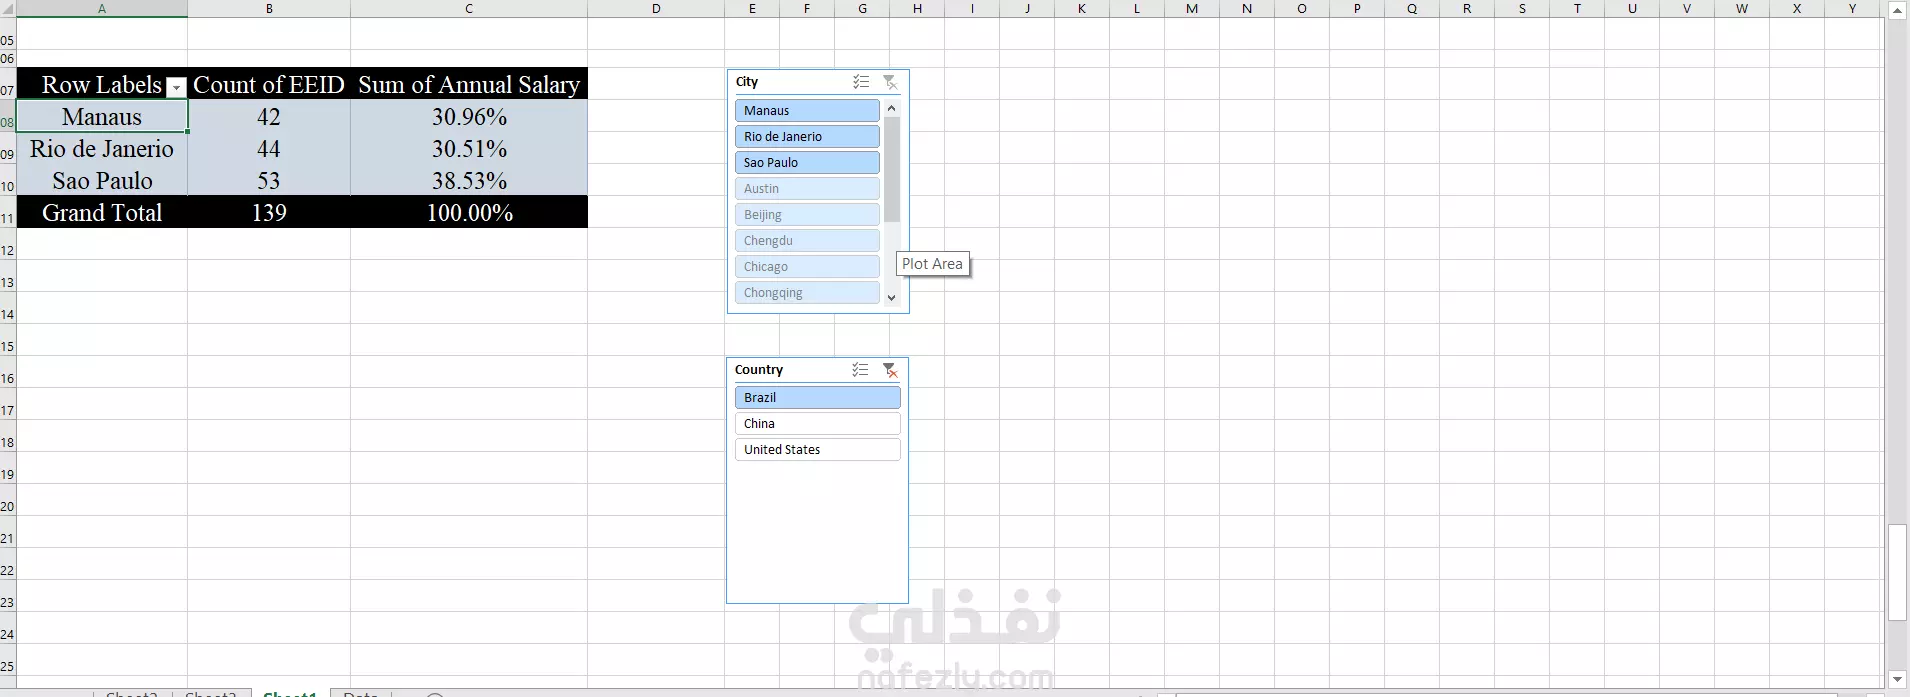Select column Q header
This screenshot has width=1910, height=697.
1412,8
